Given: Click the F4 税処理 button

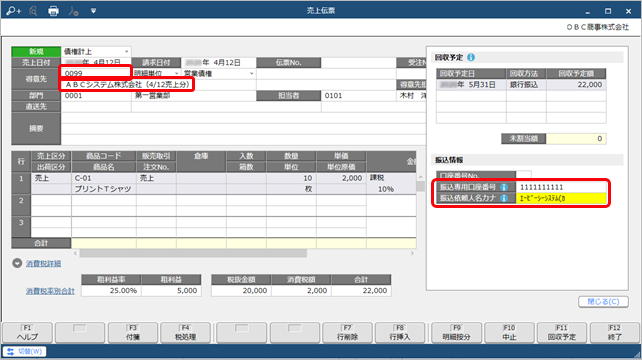Looking at the screenshot, I should click(185, 333).
